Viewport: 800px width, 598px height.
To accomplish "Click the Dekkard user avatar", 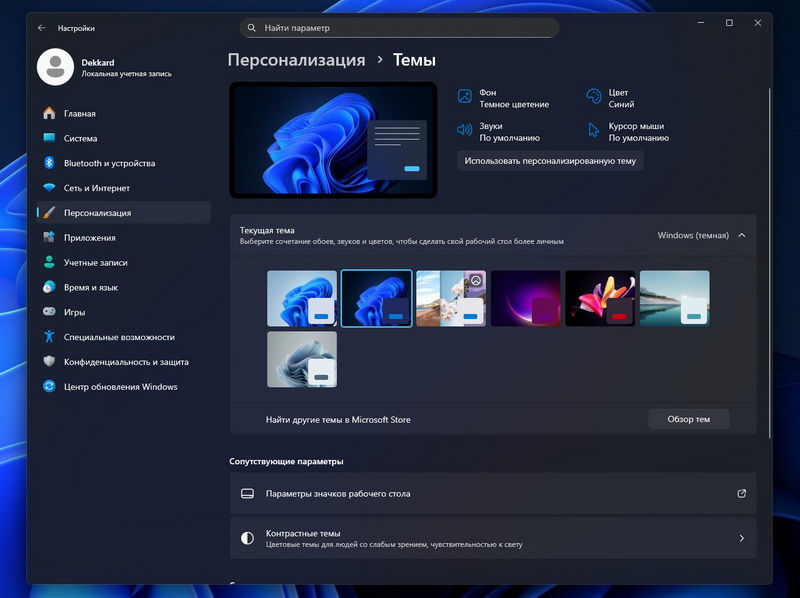I will 56,67.
